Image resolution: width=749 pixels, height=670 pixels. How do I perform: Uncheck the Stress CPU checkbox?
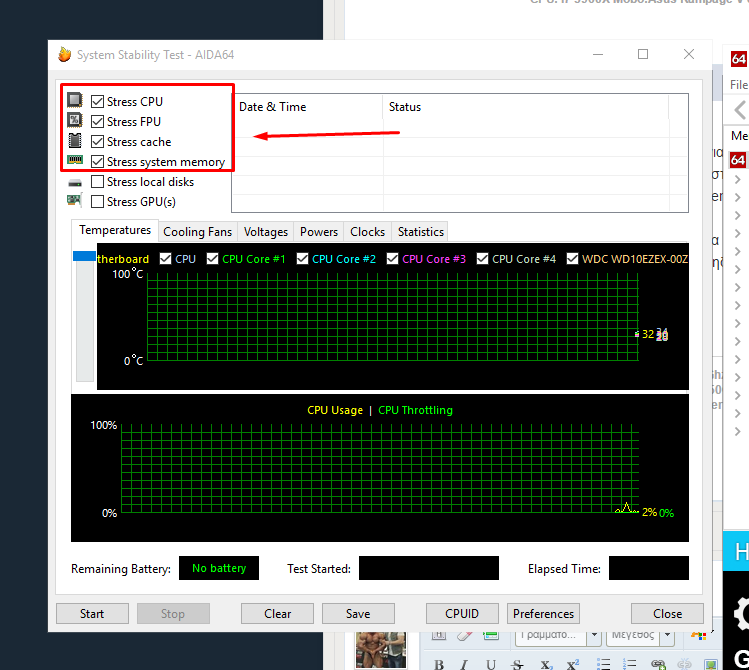(x=97, y=101)
